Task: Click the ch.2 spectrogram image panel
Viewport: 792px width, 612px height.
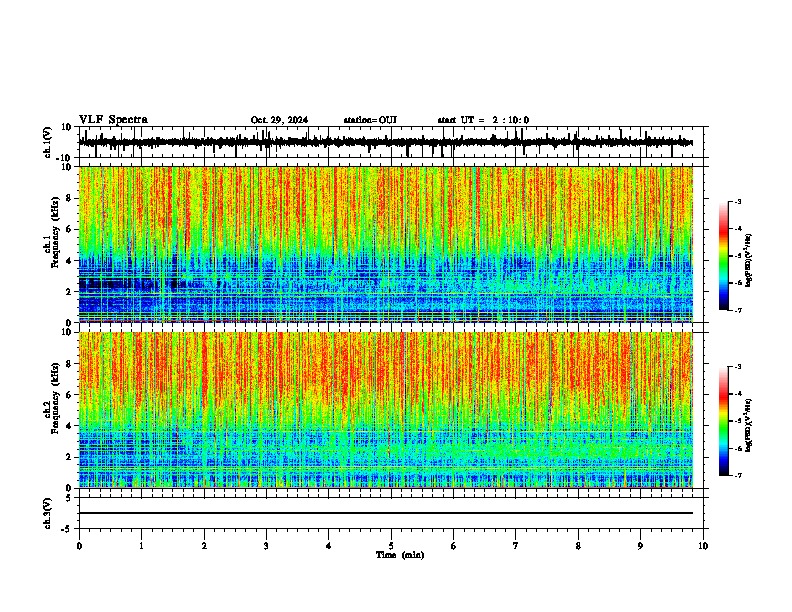Action: [386, 410]
